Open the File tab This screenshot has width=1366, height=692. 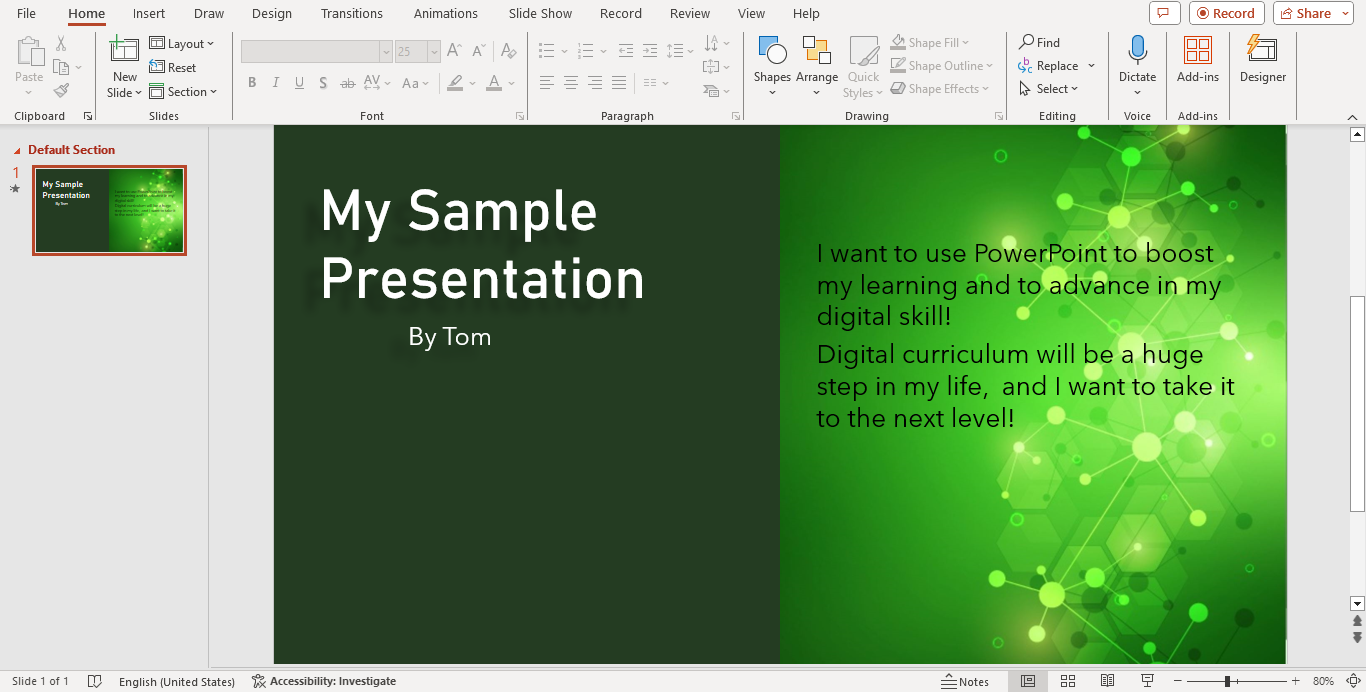(26, 13)
